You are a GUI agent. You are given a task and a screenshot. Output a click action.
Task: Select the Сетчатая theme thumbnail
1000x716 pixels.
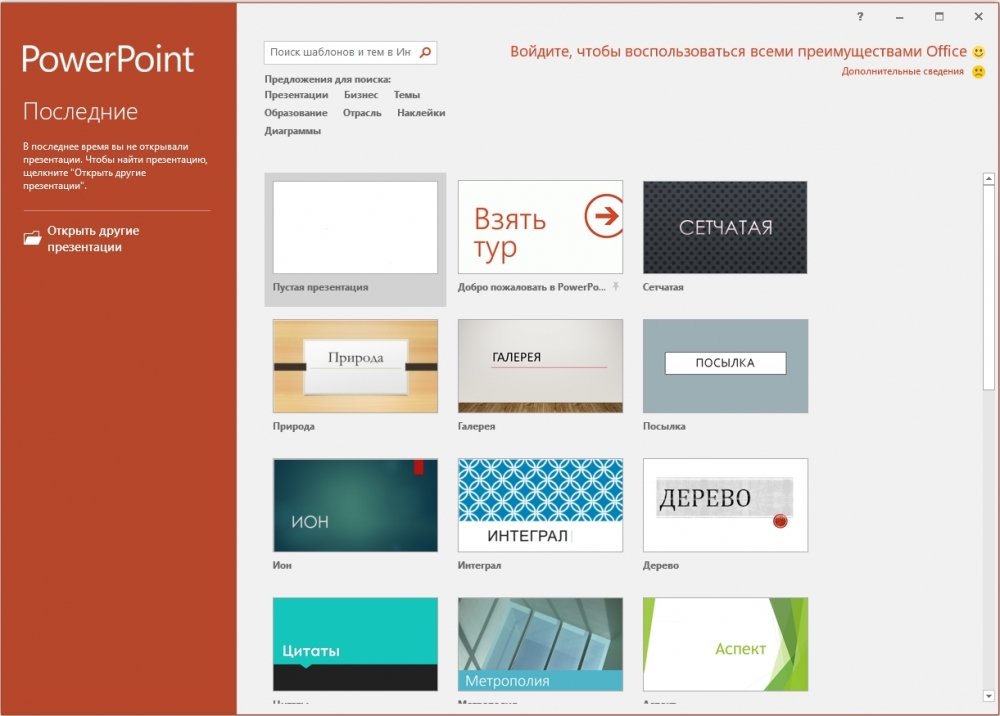click(725, 228)
